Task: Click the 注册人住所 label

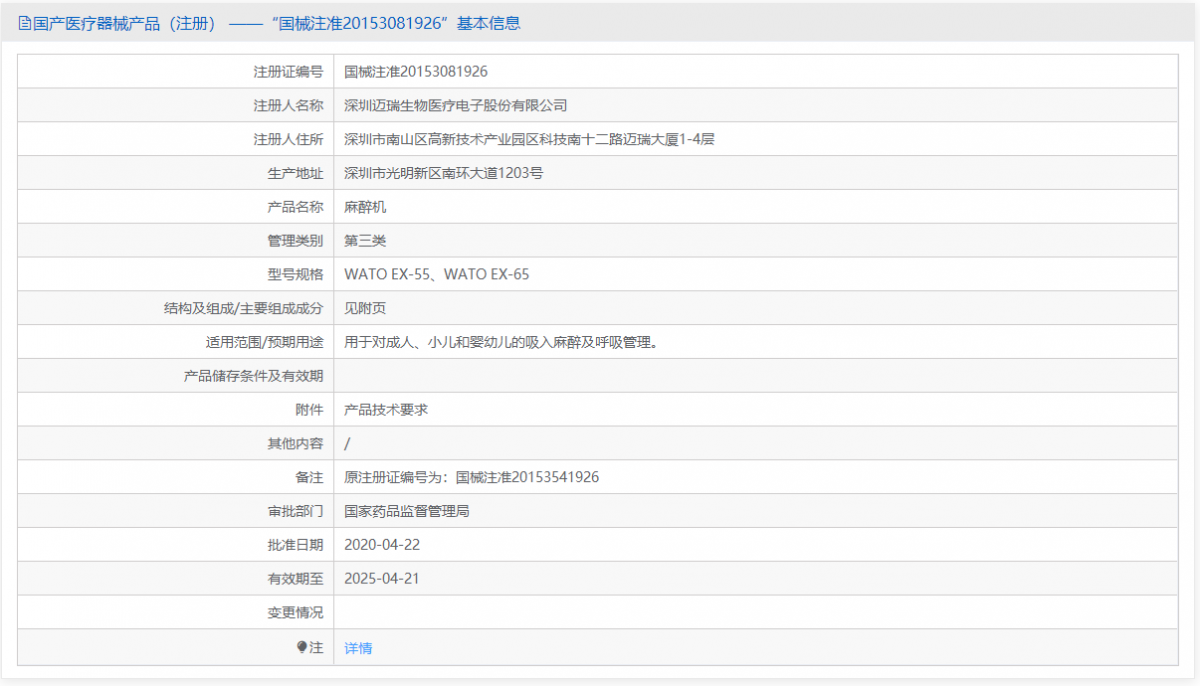Action: 288,139
